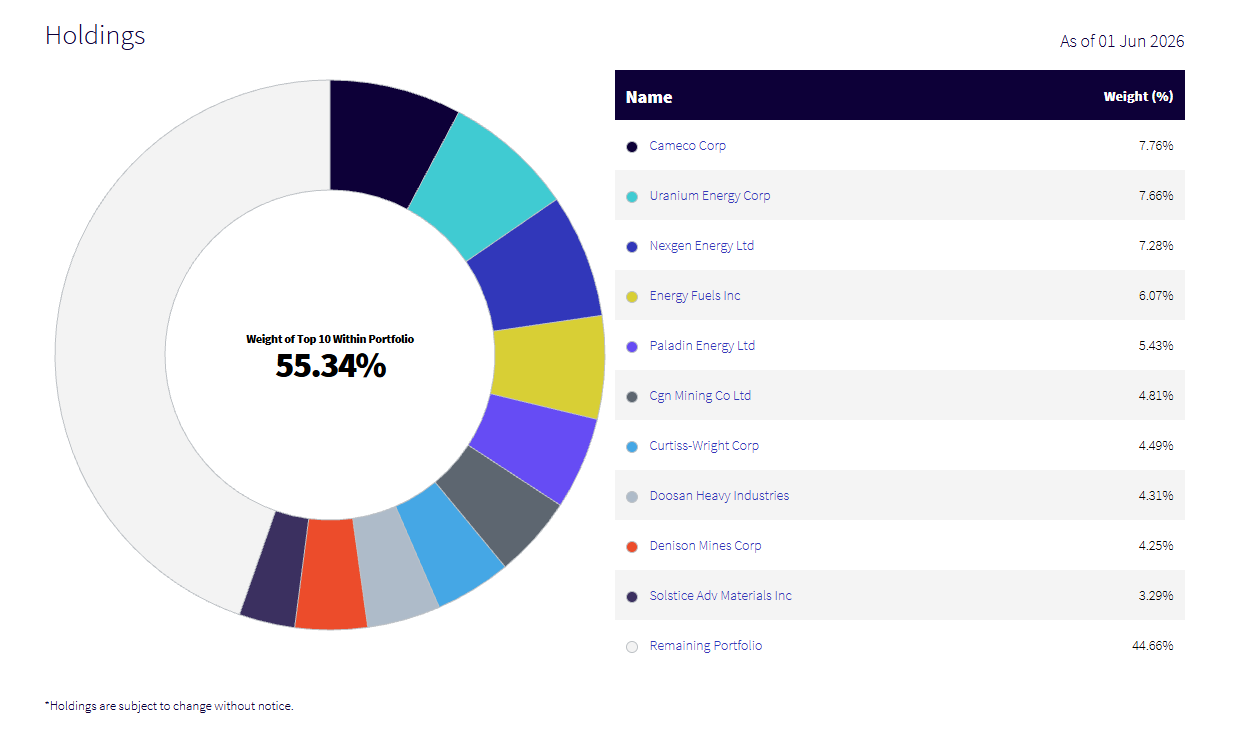Click the 44.66% remaining weight value
1236x740 pixels.
[1153, 646]
